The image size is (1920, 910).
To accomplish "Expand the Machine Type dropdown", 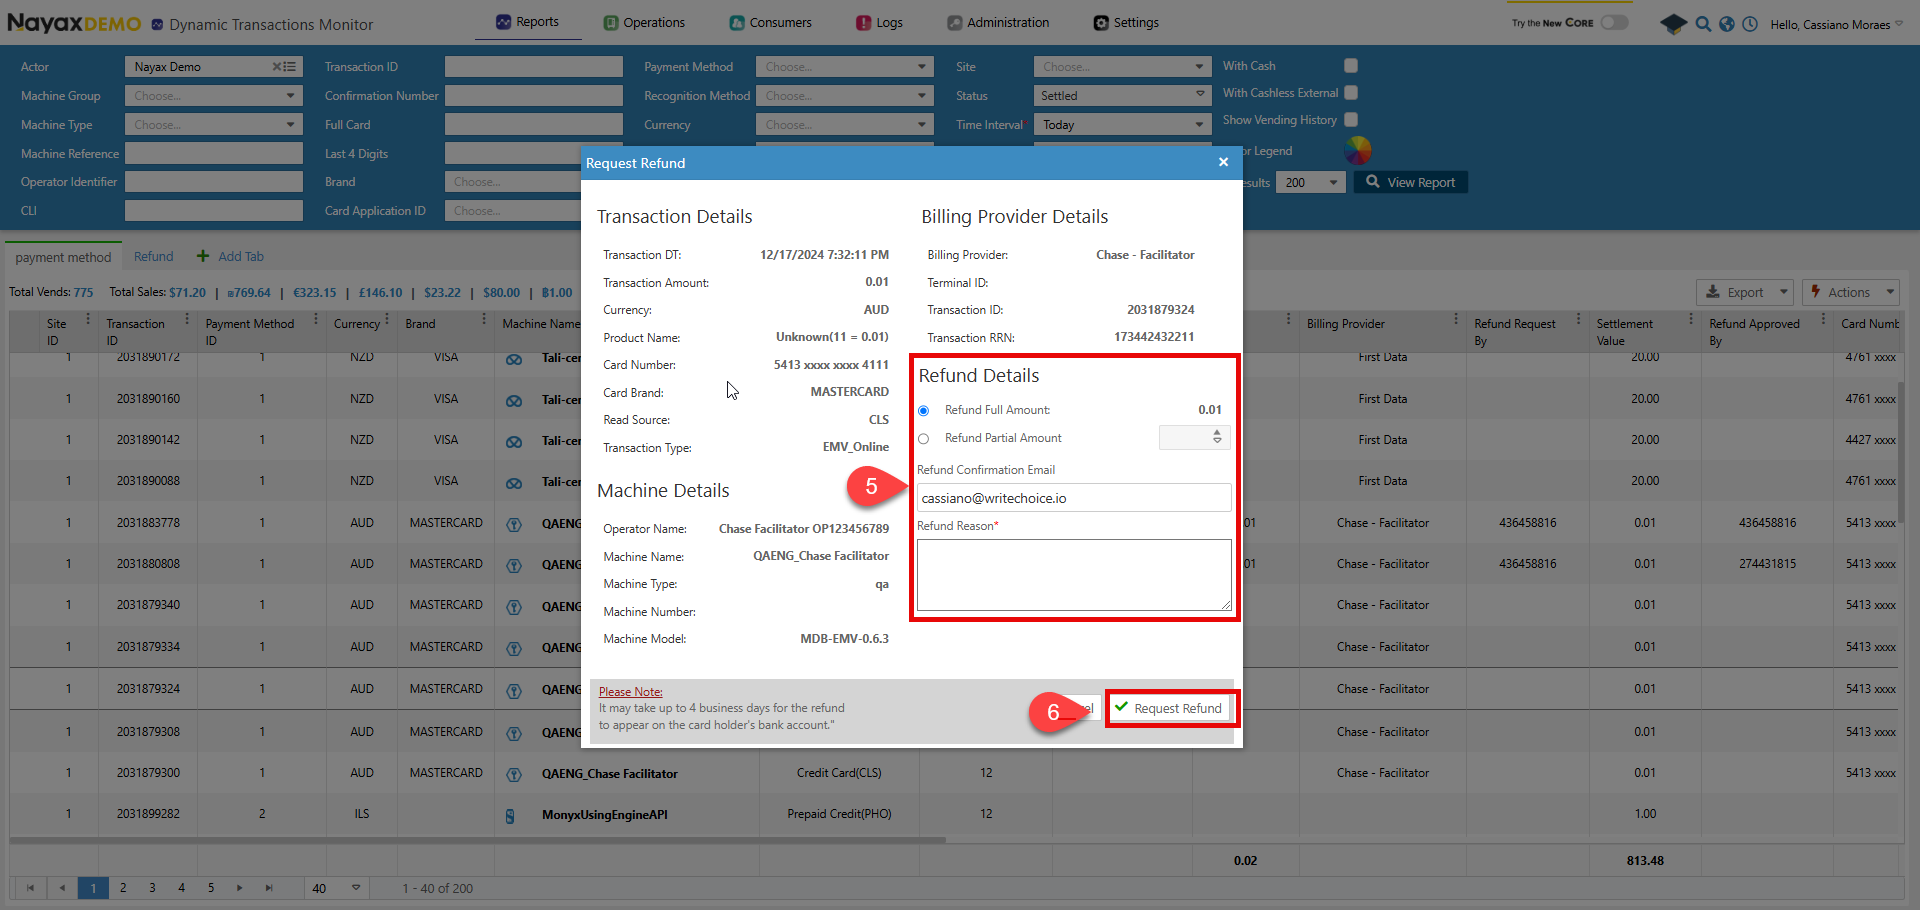I will (x=214, y=125).
